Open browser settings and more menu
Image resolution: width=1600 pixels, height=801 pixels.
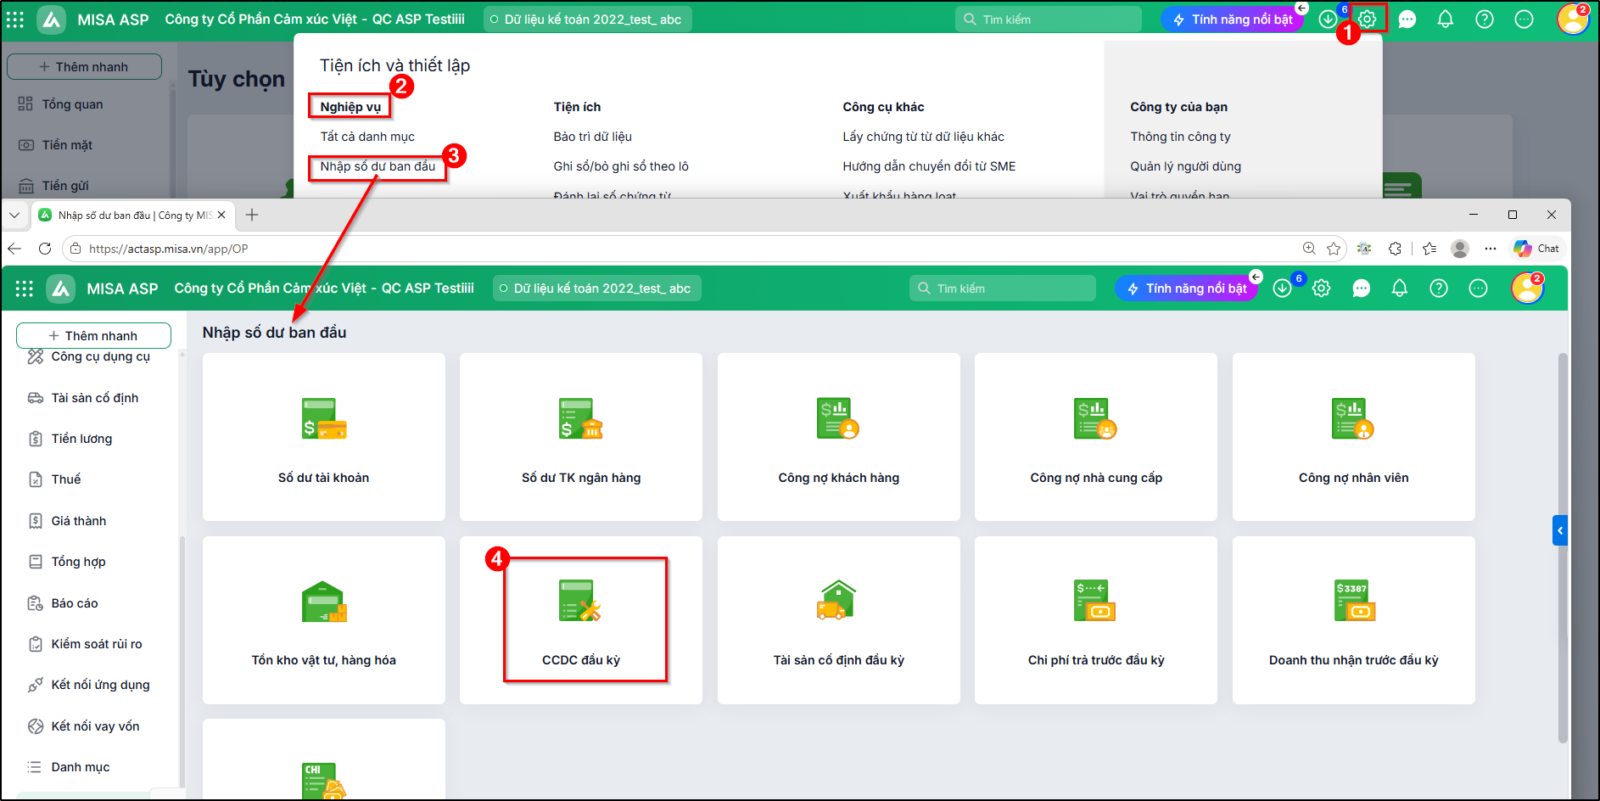1491,248
